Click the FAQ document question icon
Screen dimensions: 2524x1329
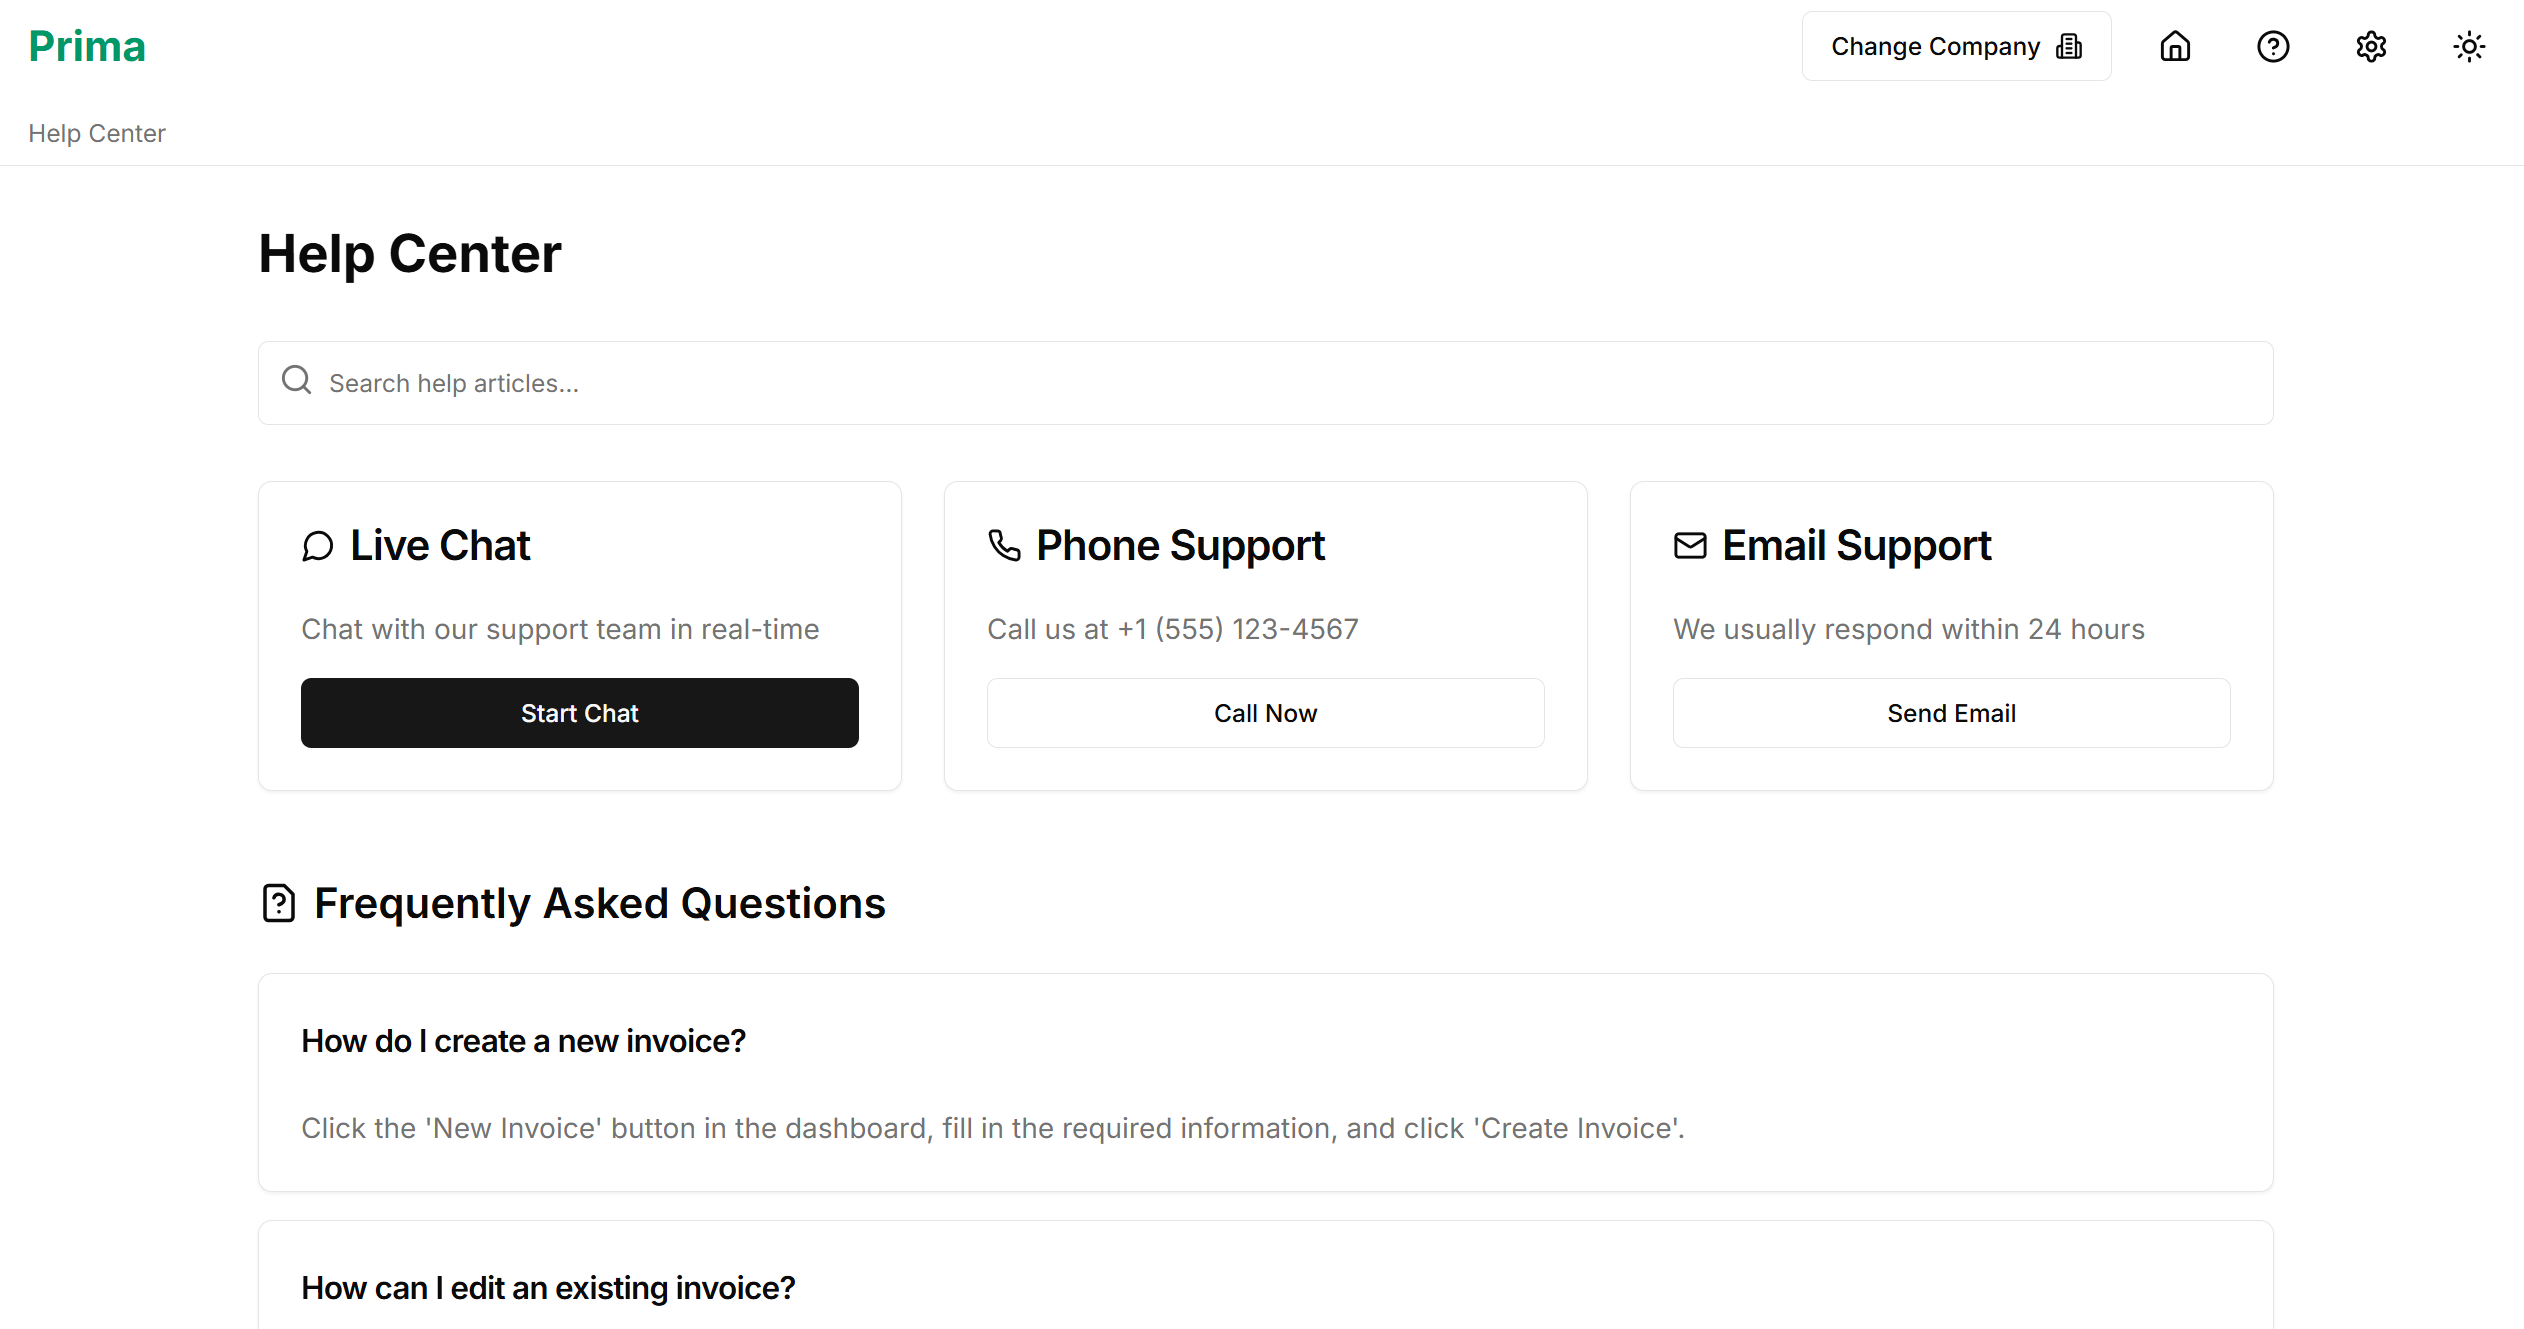pos(278,903)
